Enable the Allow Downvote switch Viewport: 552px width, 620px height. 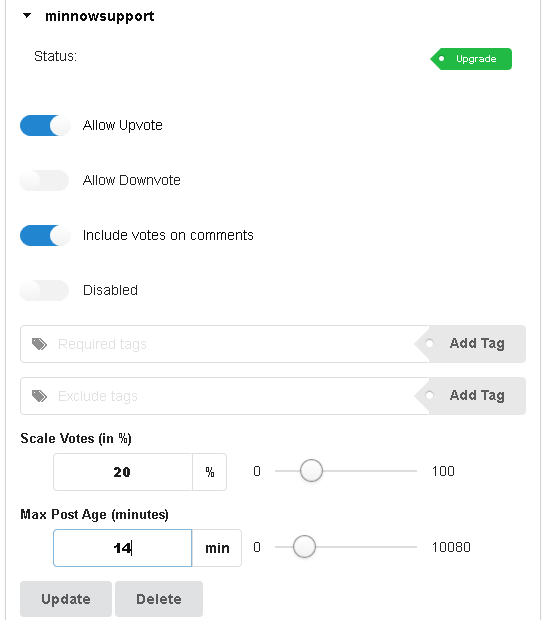pos(44,180)
